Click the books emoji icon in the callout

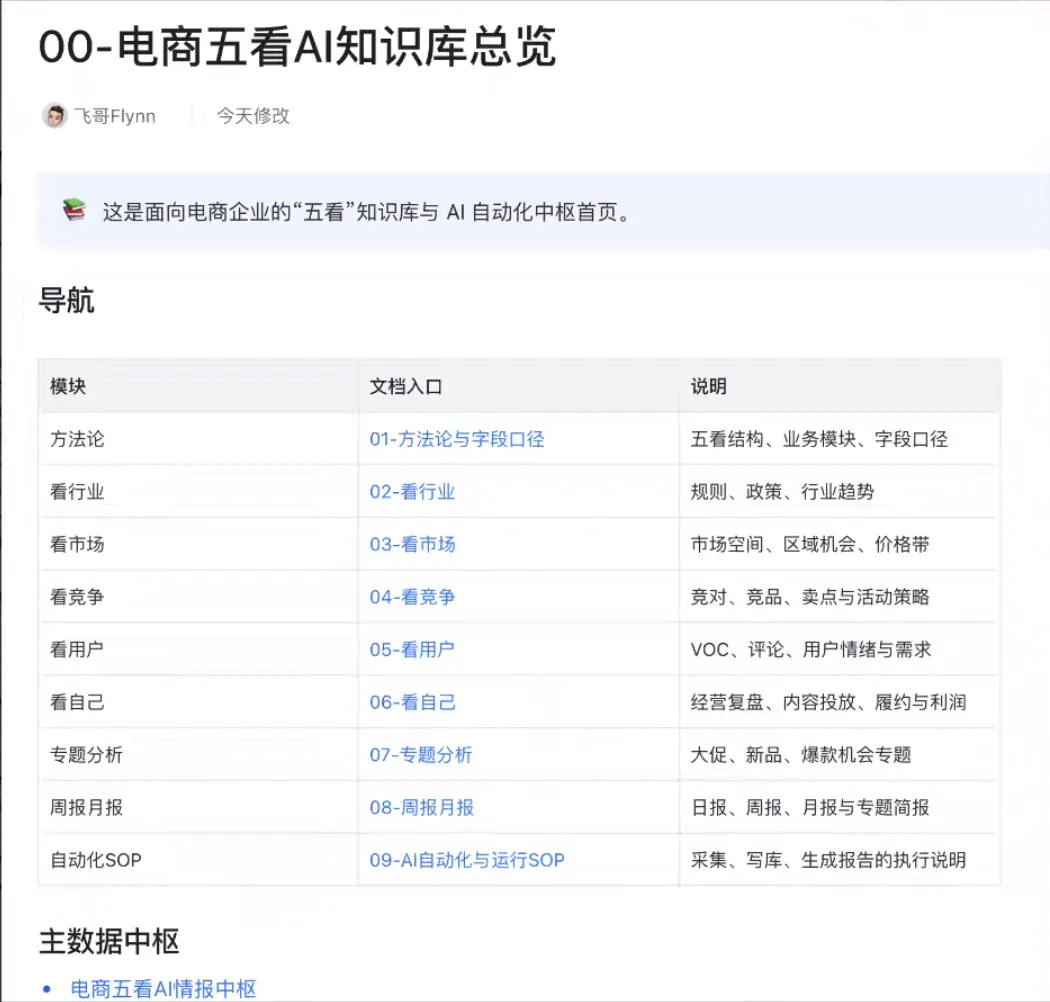tap(74, 210)
